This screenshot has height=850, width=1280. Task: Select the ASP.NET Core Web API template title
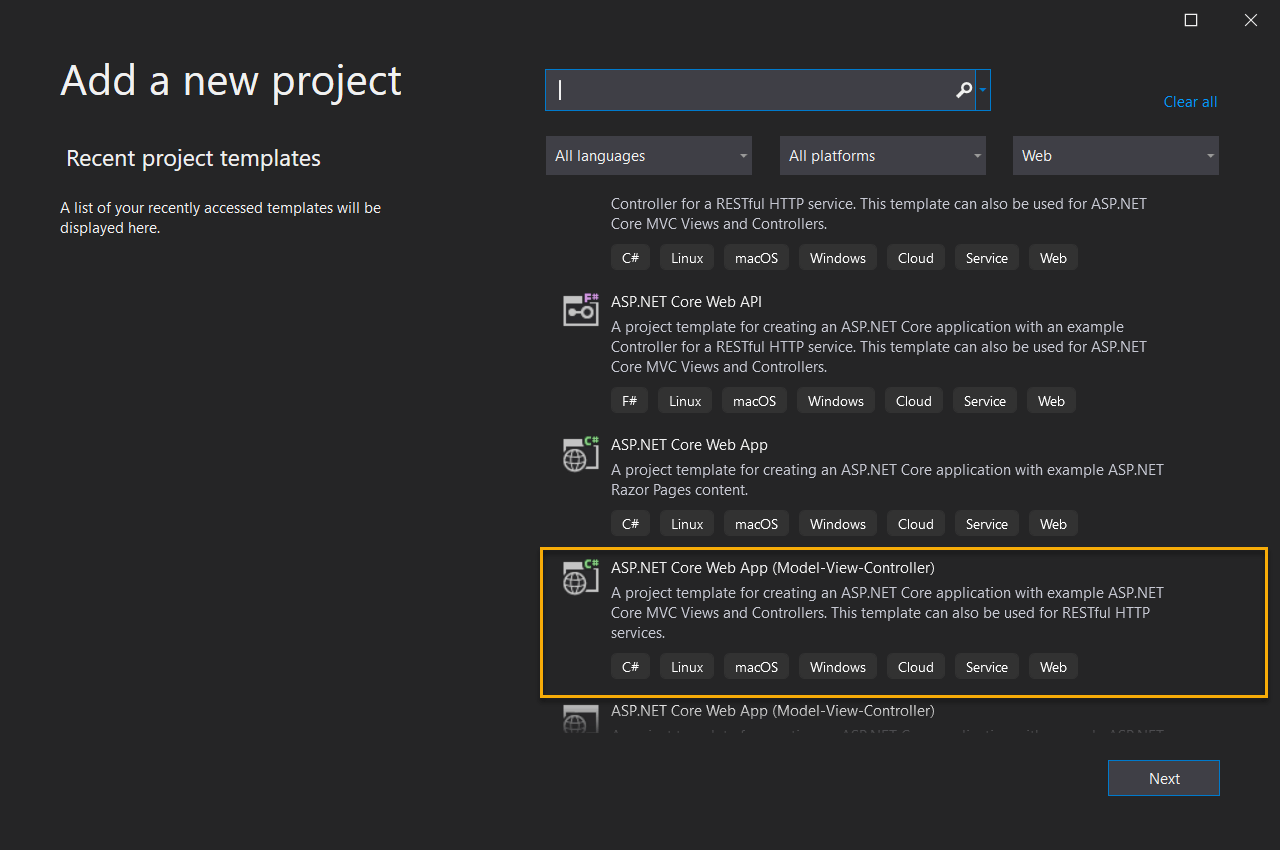(687, 302)
